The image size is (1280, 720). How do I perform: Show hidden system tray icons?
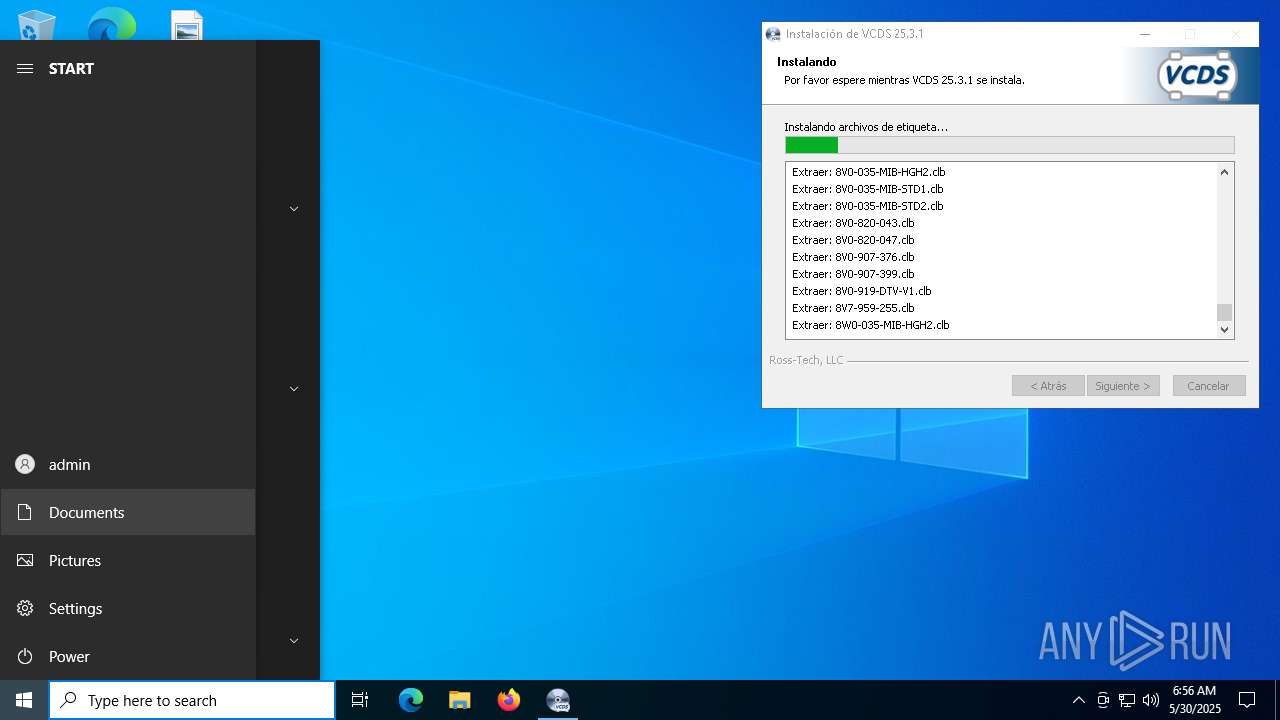point(1078,700)
